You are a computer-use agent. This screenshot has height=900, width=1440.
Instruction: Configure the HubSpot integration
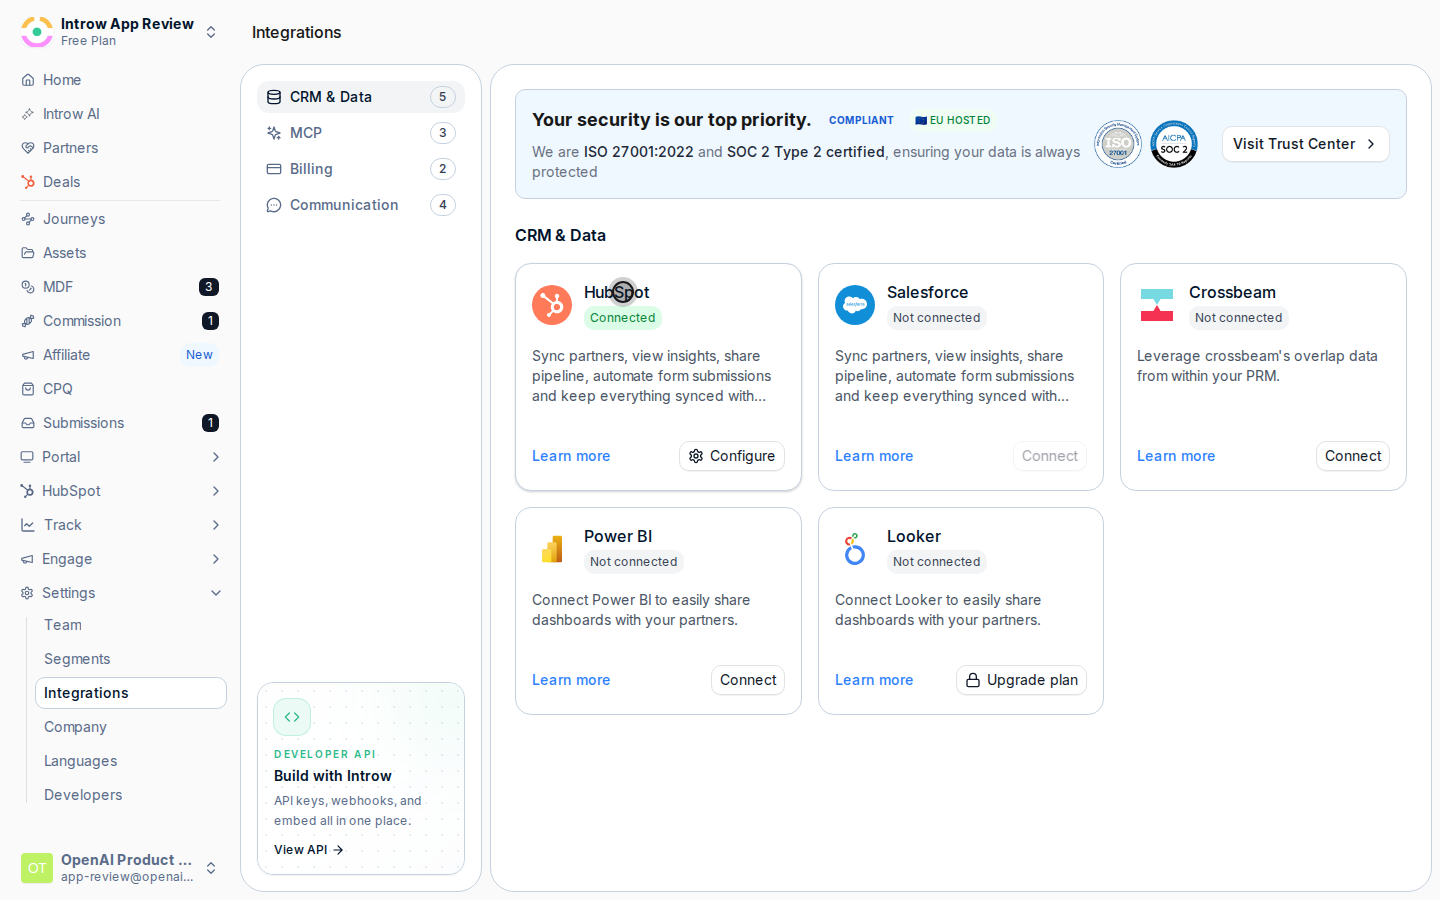(x=732, y=456)
